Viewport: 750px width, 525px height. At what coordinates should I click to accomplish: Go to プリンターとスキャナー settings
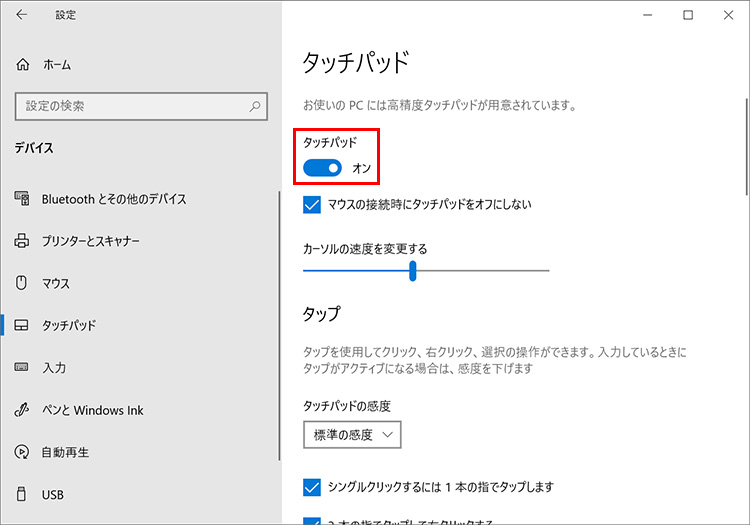pos(90,241)
